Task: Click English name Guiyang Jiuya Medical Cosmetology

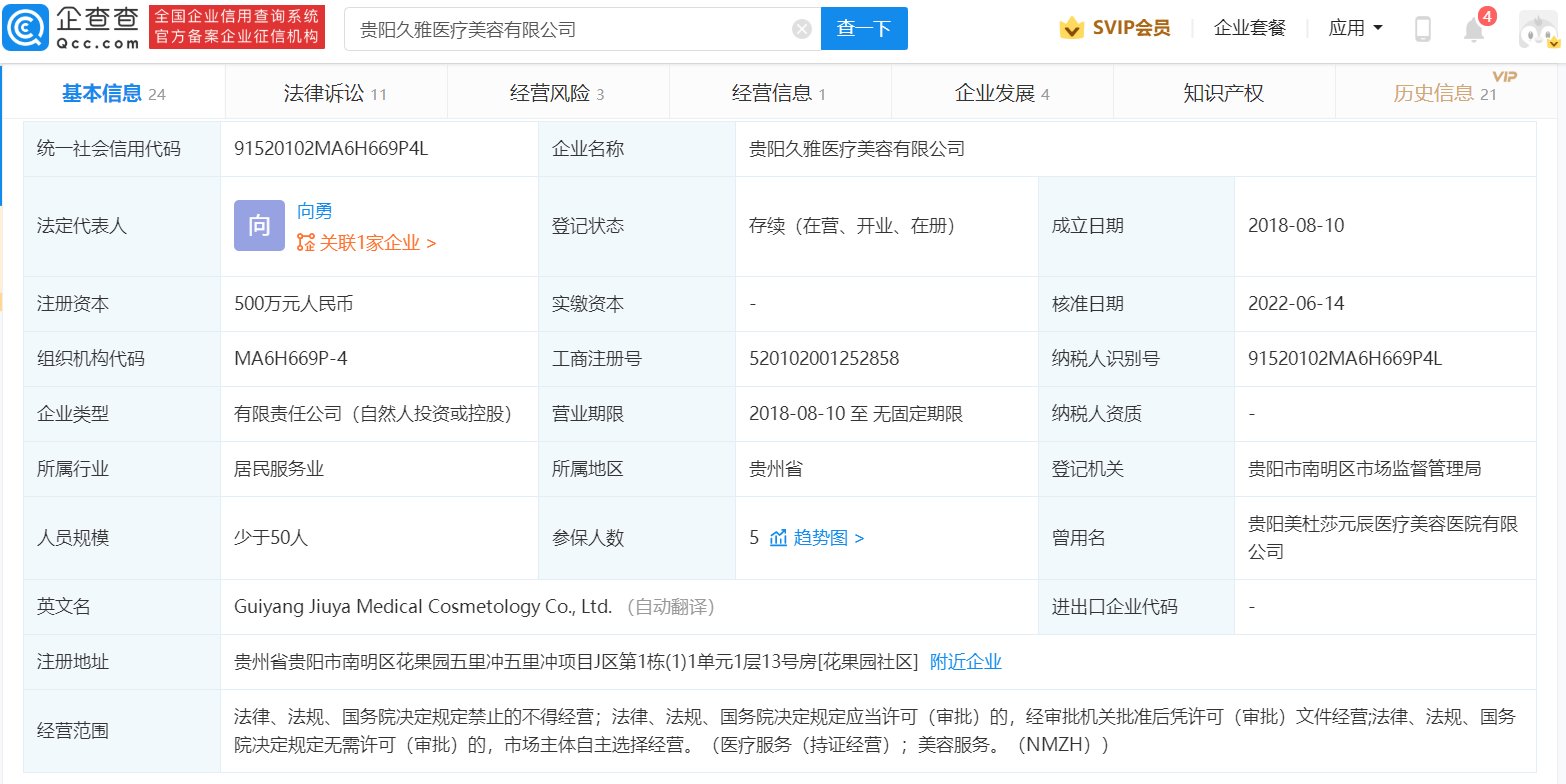Action: click(422, 607)
